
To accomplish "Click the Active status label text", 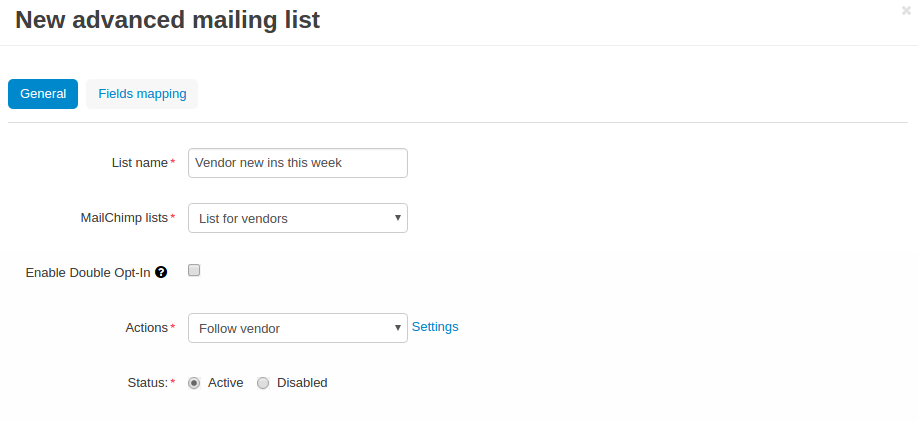I will click(x=225, y=383).
